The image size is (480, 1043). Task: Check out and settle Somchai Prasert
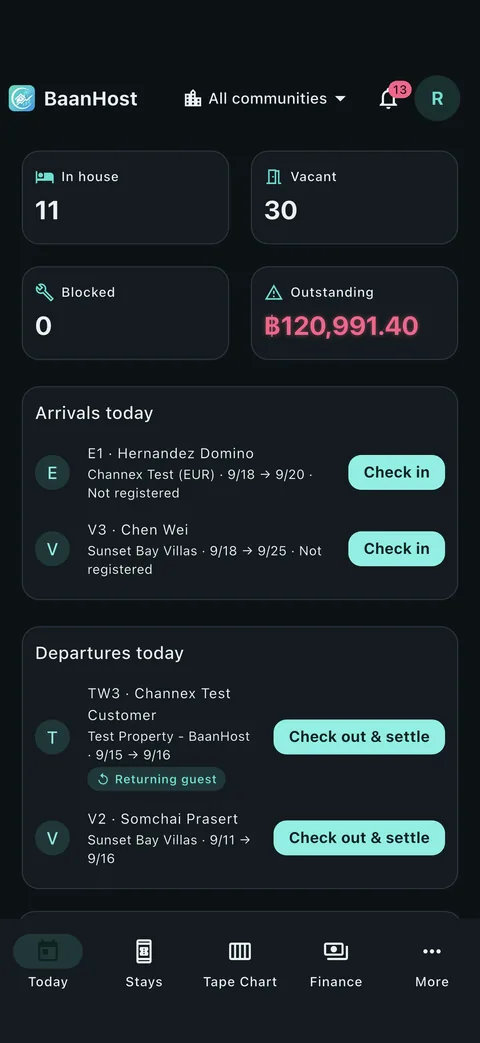tap(359, 838)
